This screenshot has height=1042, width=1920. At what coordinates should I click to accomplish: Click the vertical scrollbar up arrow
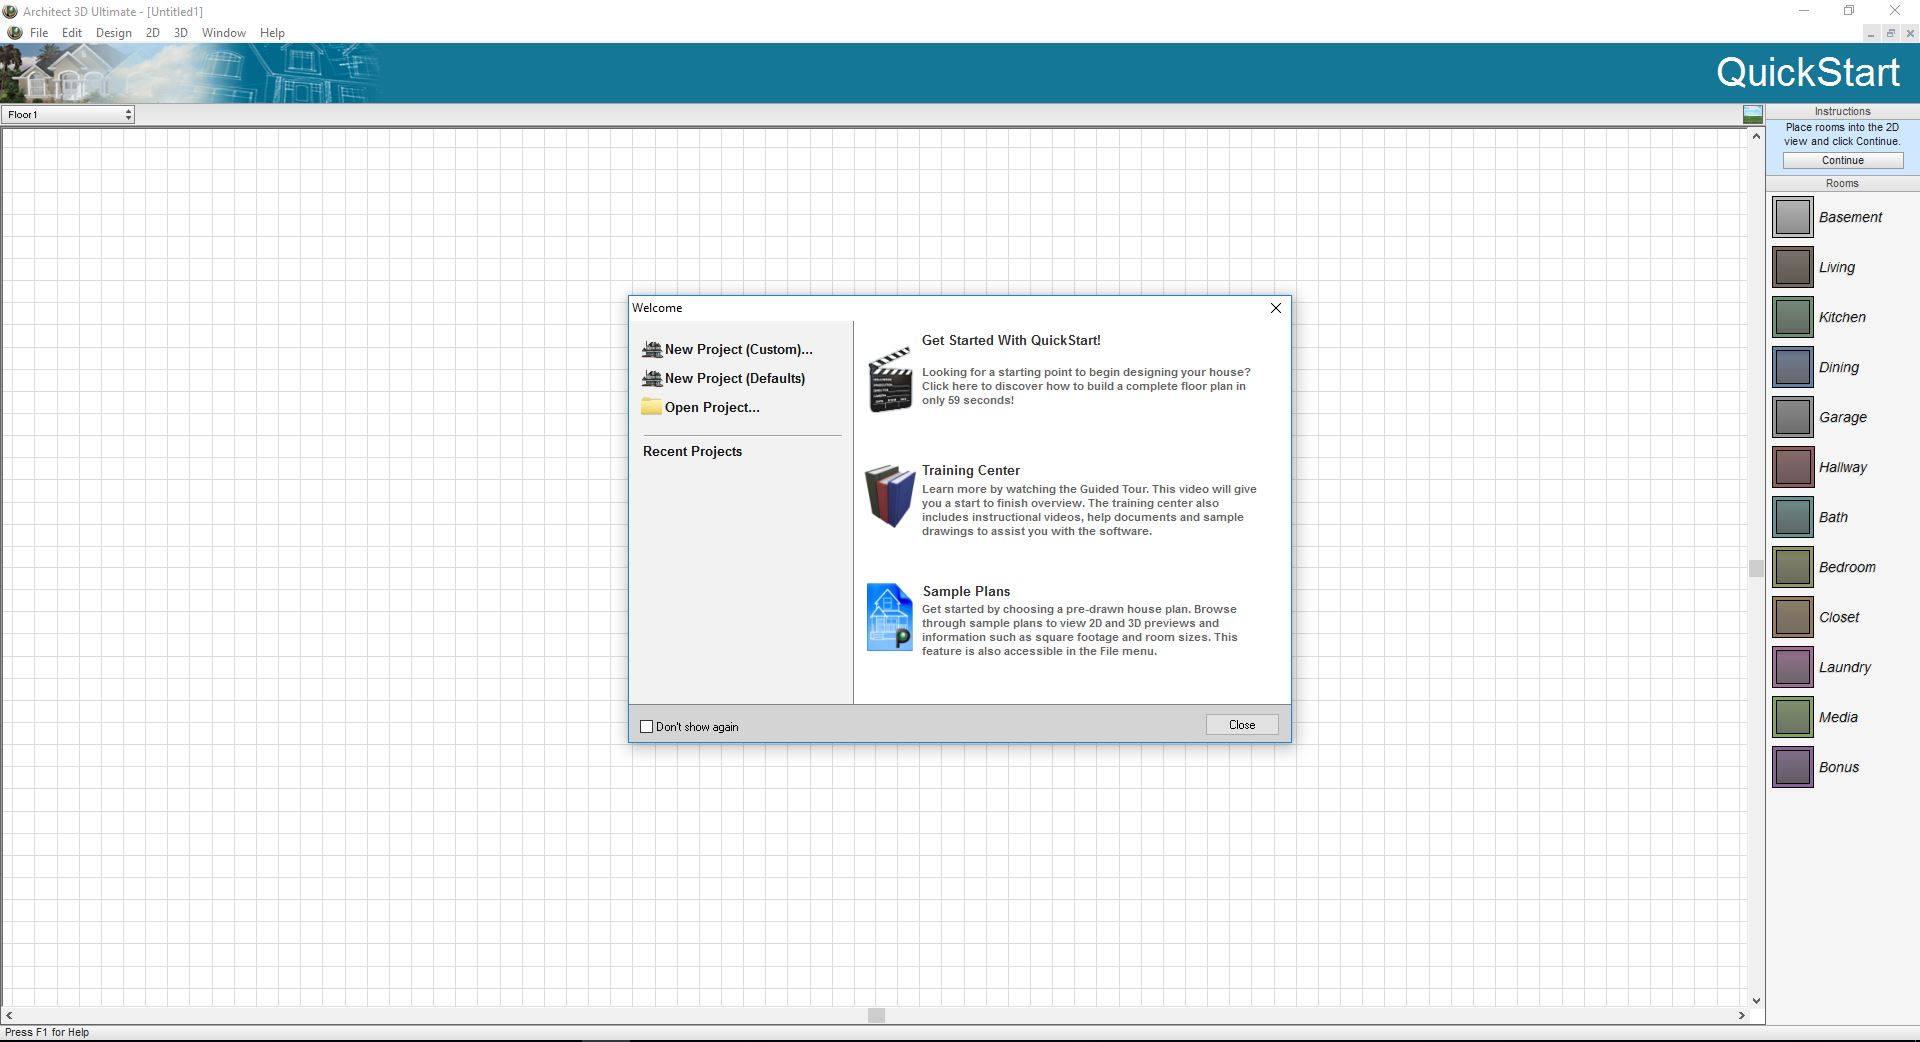pos(1756,136)
